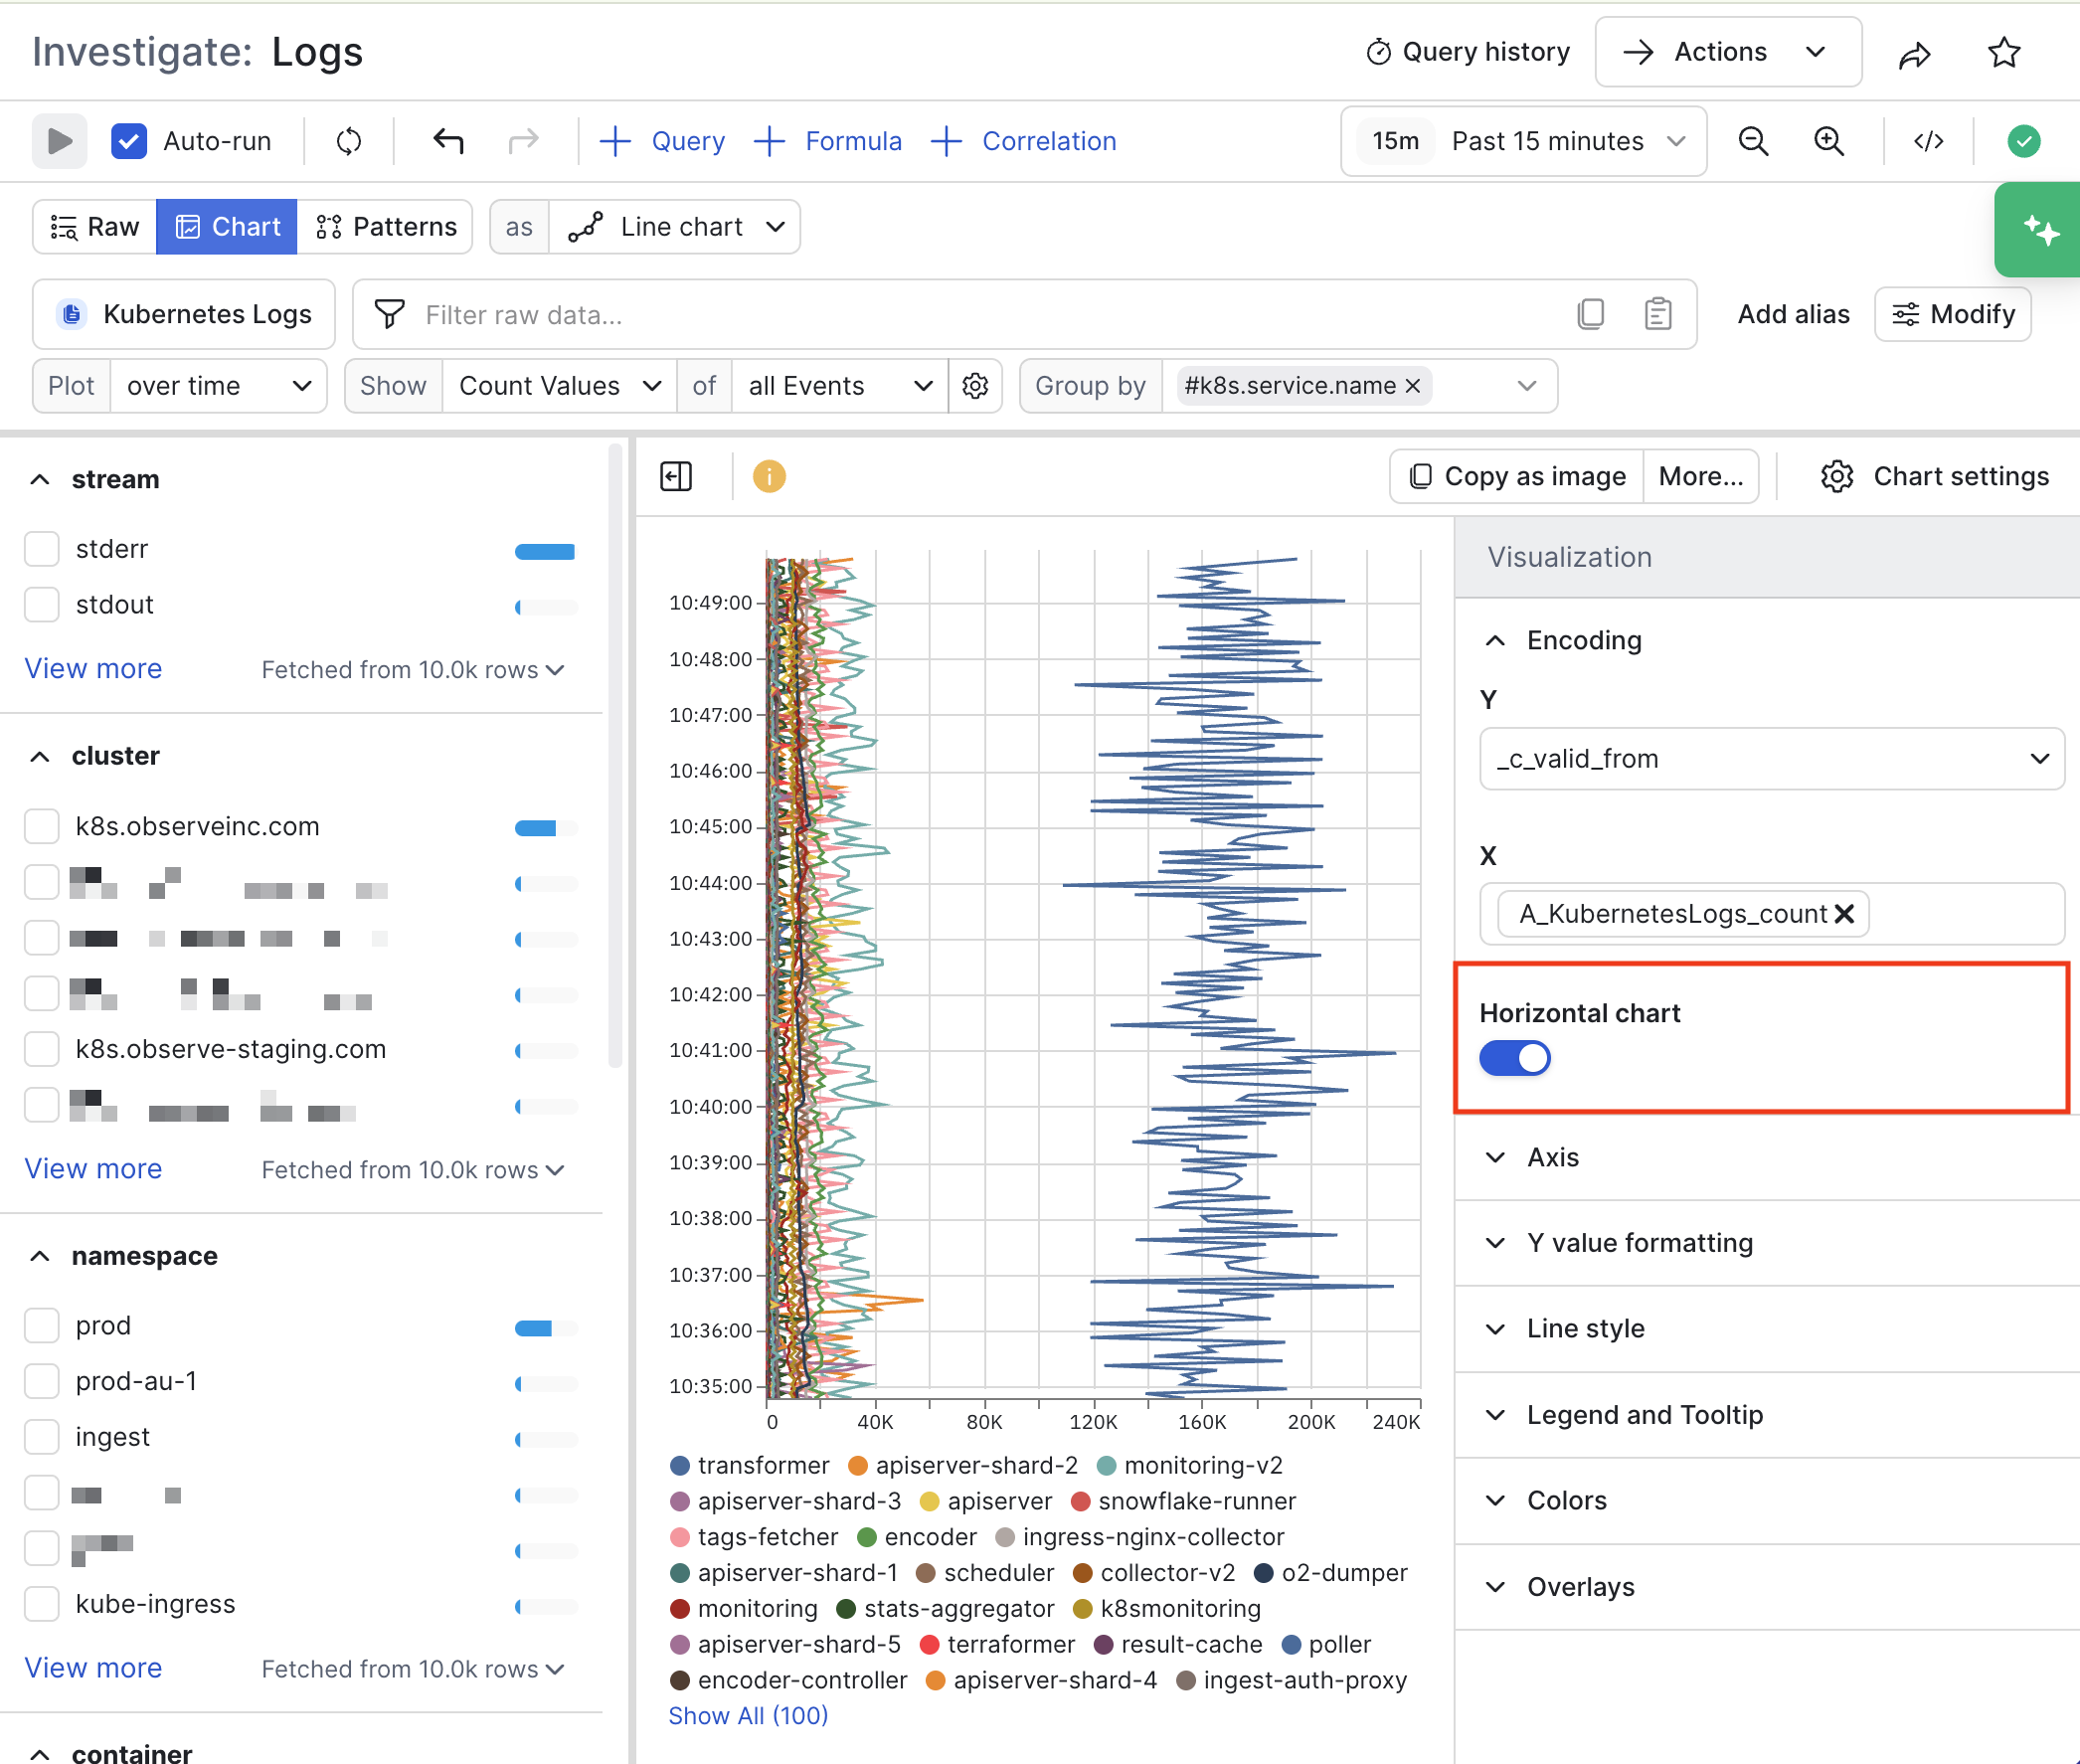Click the redo arrow icon
The width and height of the screenshot is (2080, 1764).
[524, 141]
